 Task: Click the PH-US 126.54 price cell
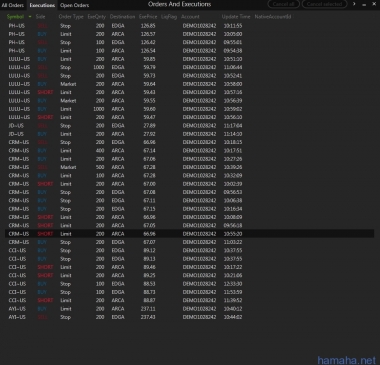148,51
